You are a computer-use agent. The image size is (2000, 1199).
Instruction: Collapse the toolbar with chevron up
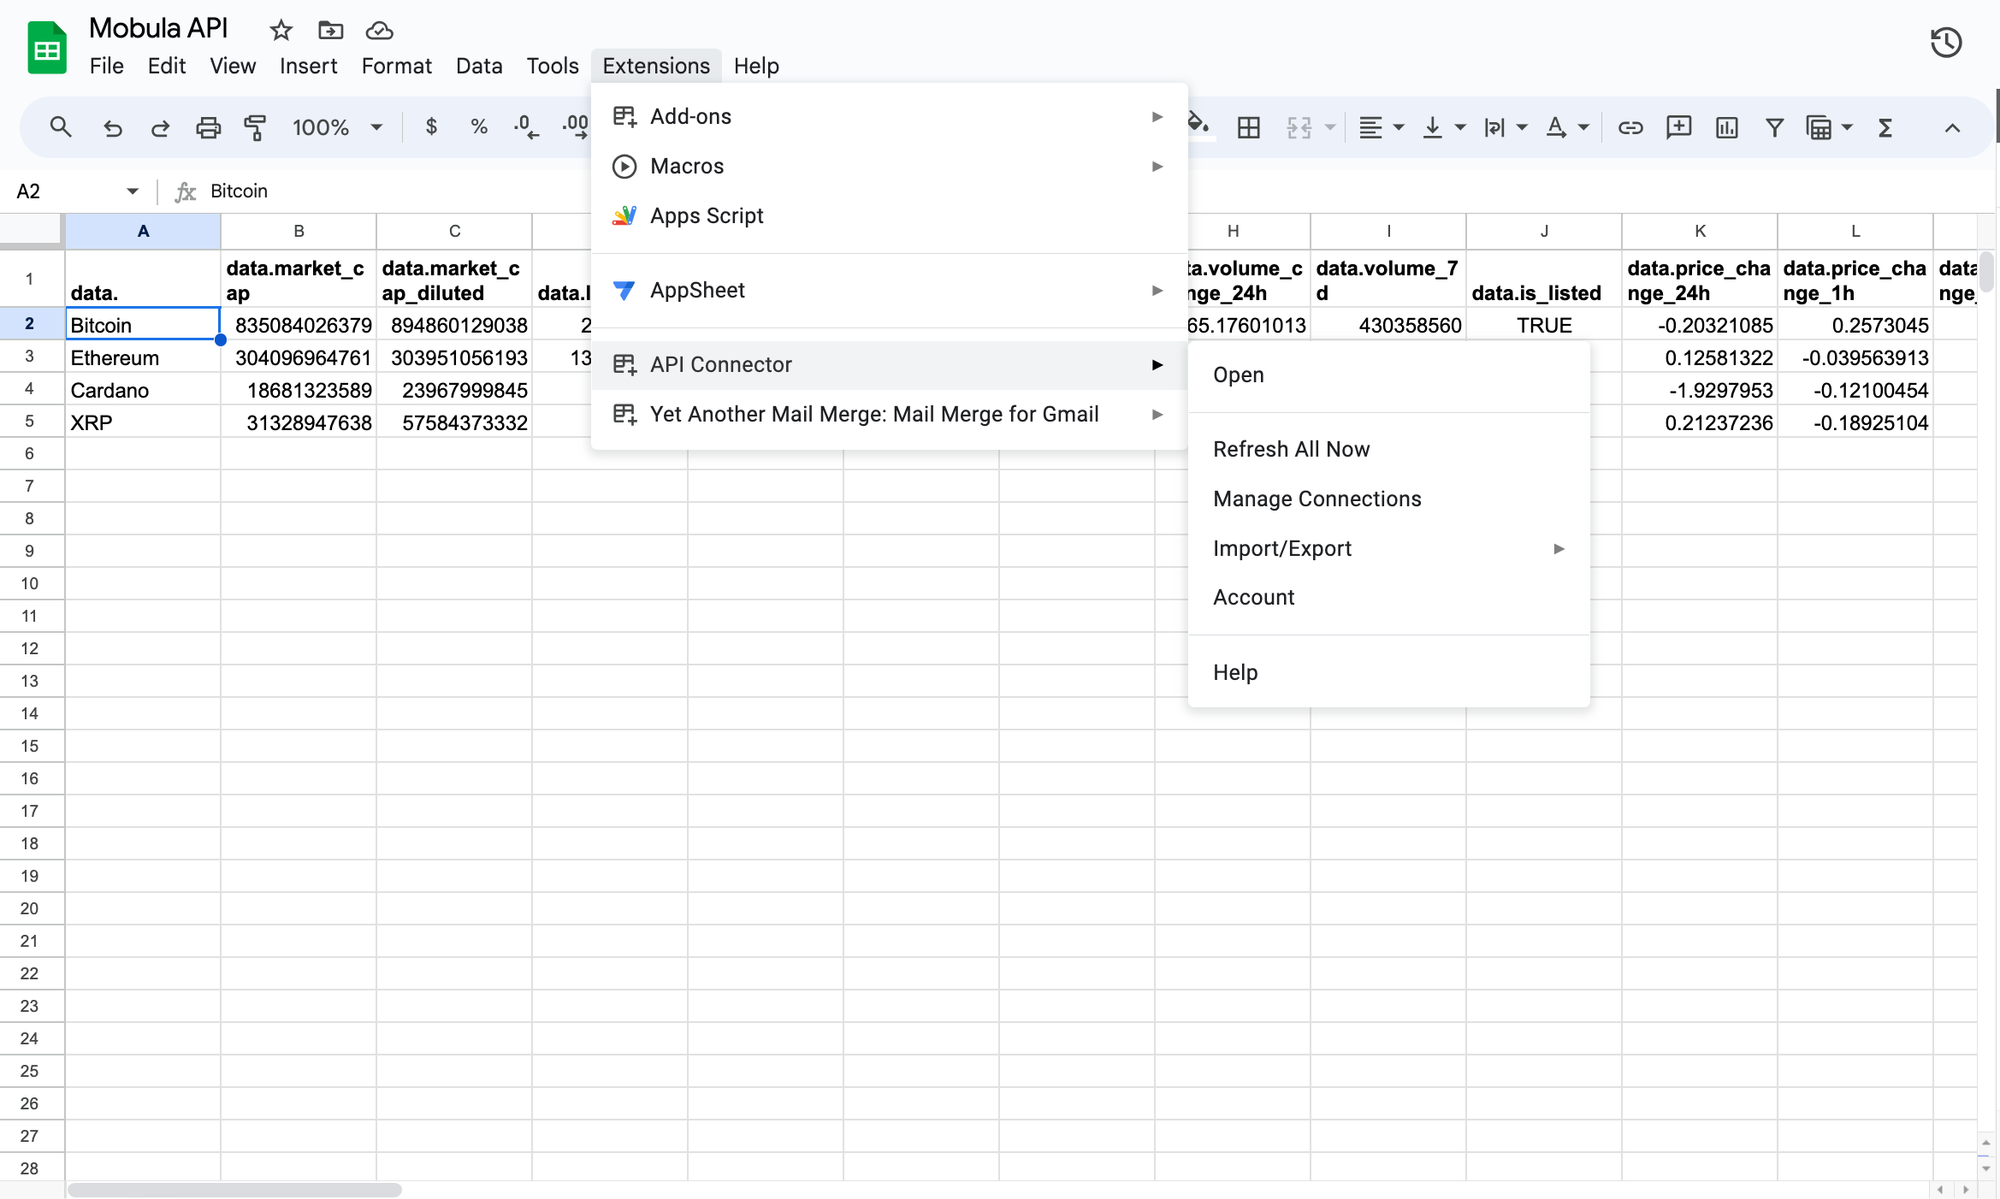(1952, 127)
